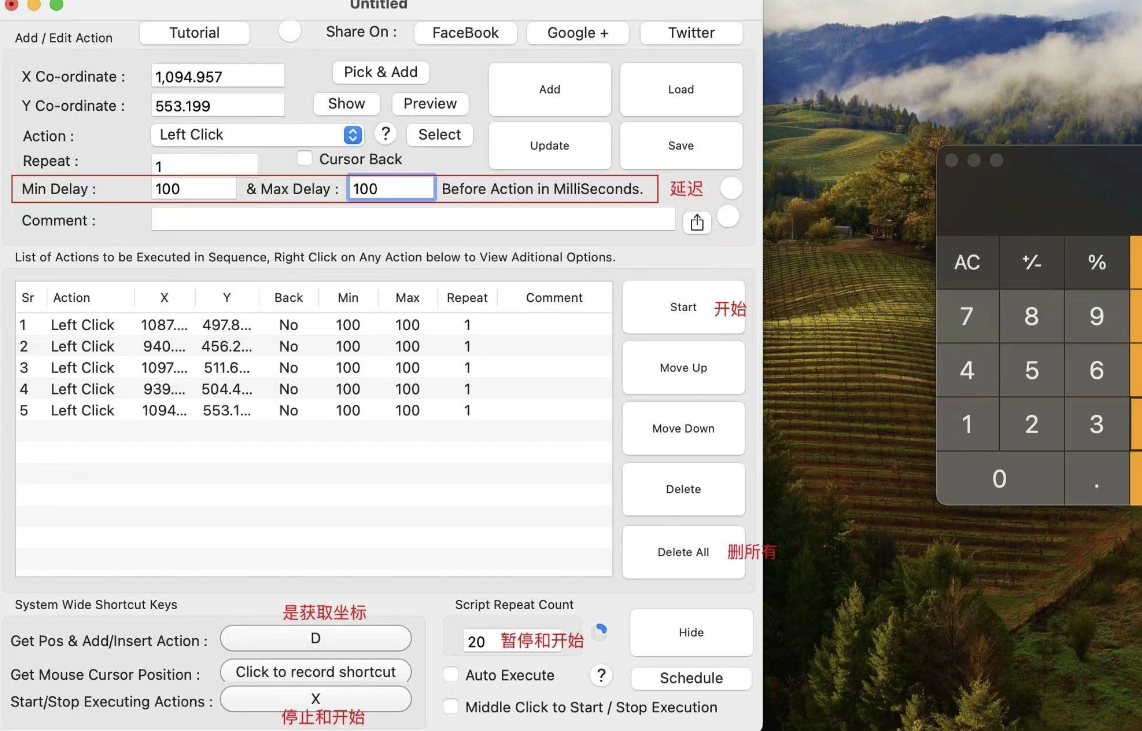Click the share icon beside the Comment field
Image resolution: width=1142 pixels, height=731 pixels.
(697, 221)
